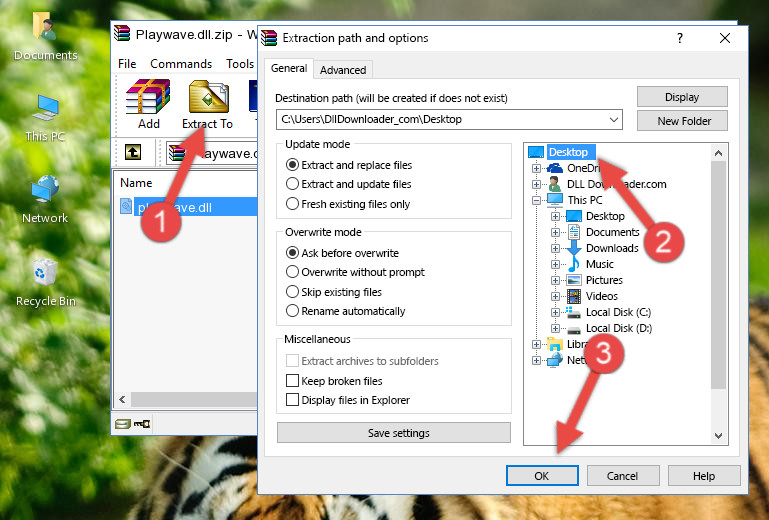Image resolution: width=769 pixels, height=520 pixels.
Task: Enable Display files in Explorer checkbox
Action: (292, 400)
